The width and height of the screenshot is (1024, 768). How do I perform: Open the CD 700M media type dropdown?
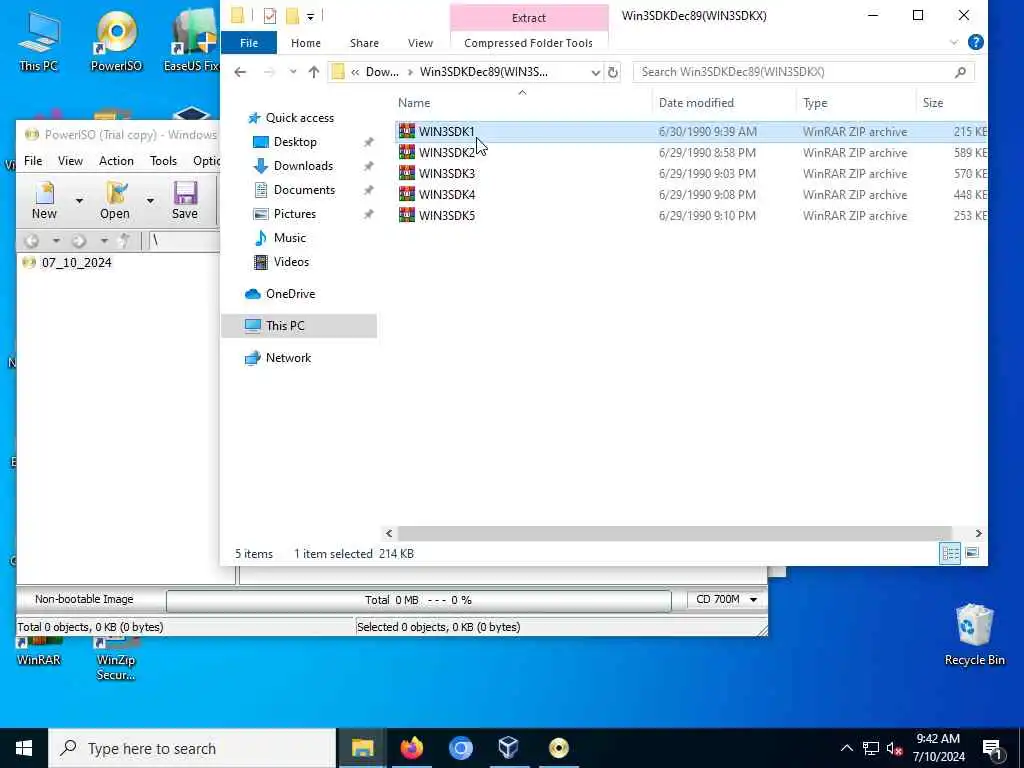pos(752,599)
